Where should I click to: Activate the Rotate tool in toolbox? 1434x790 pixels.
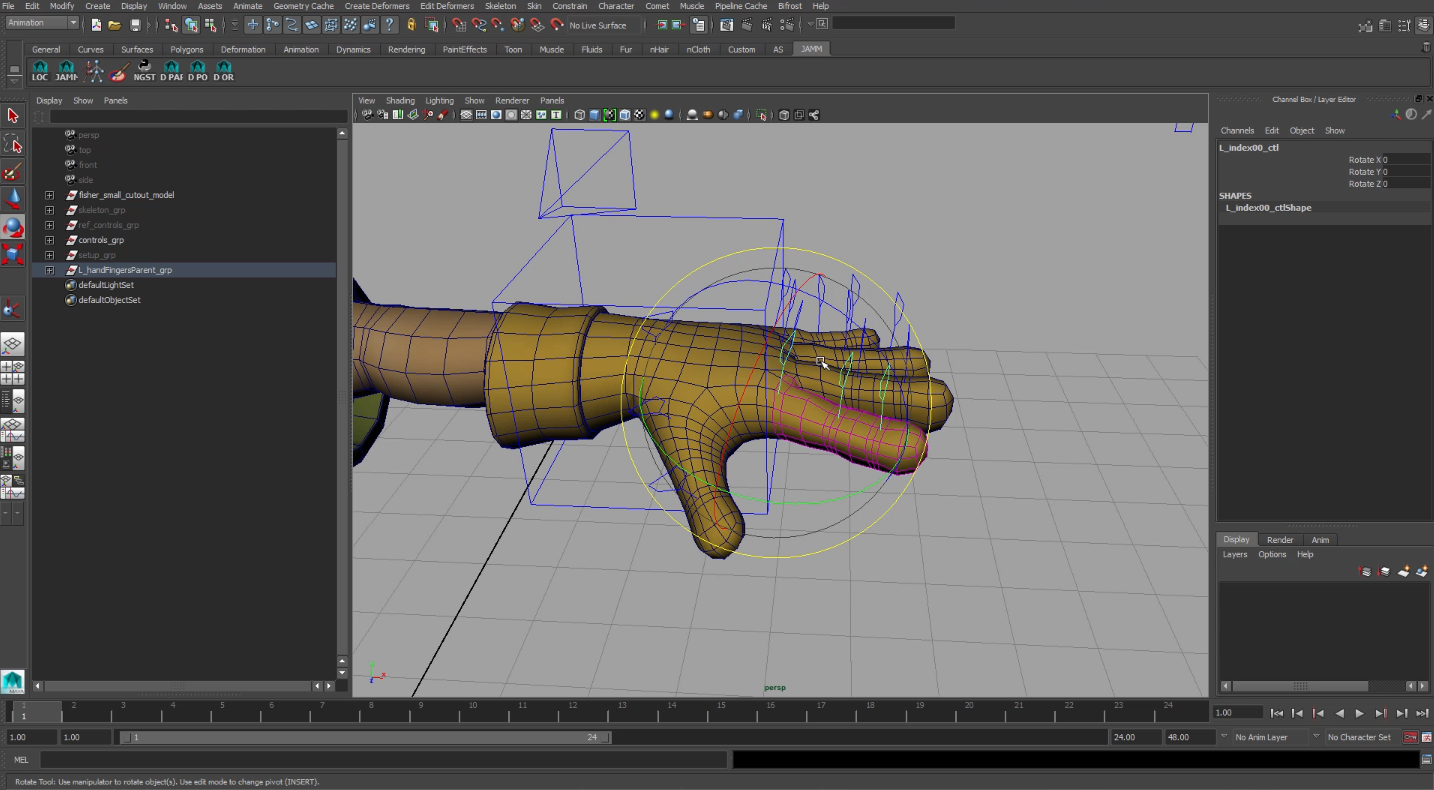click(12, 227)
